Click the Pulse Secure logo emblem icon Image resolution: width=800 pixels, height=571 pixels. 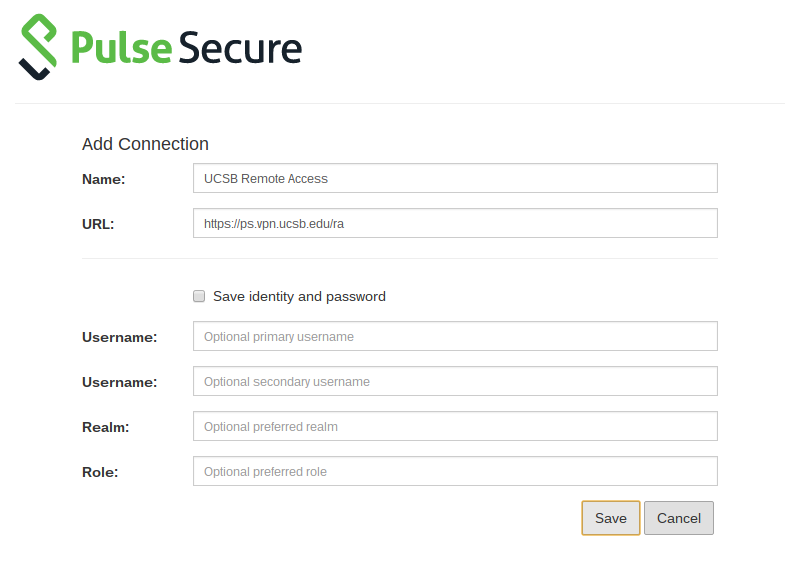pos(38,47)
